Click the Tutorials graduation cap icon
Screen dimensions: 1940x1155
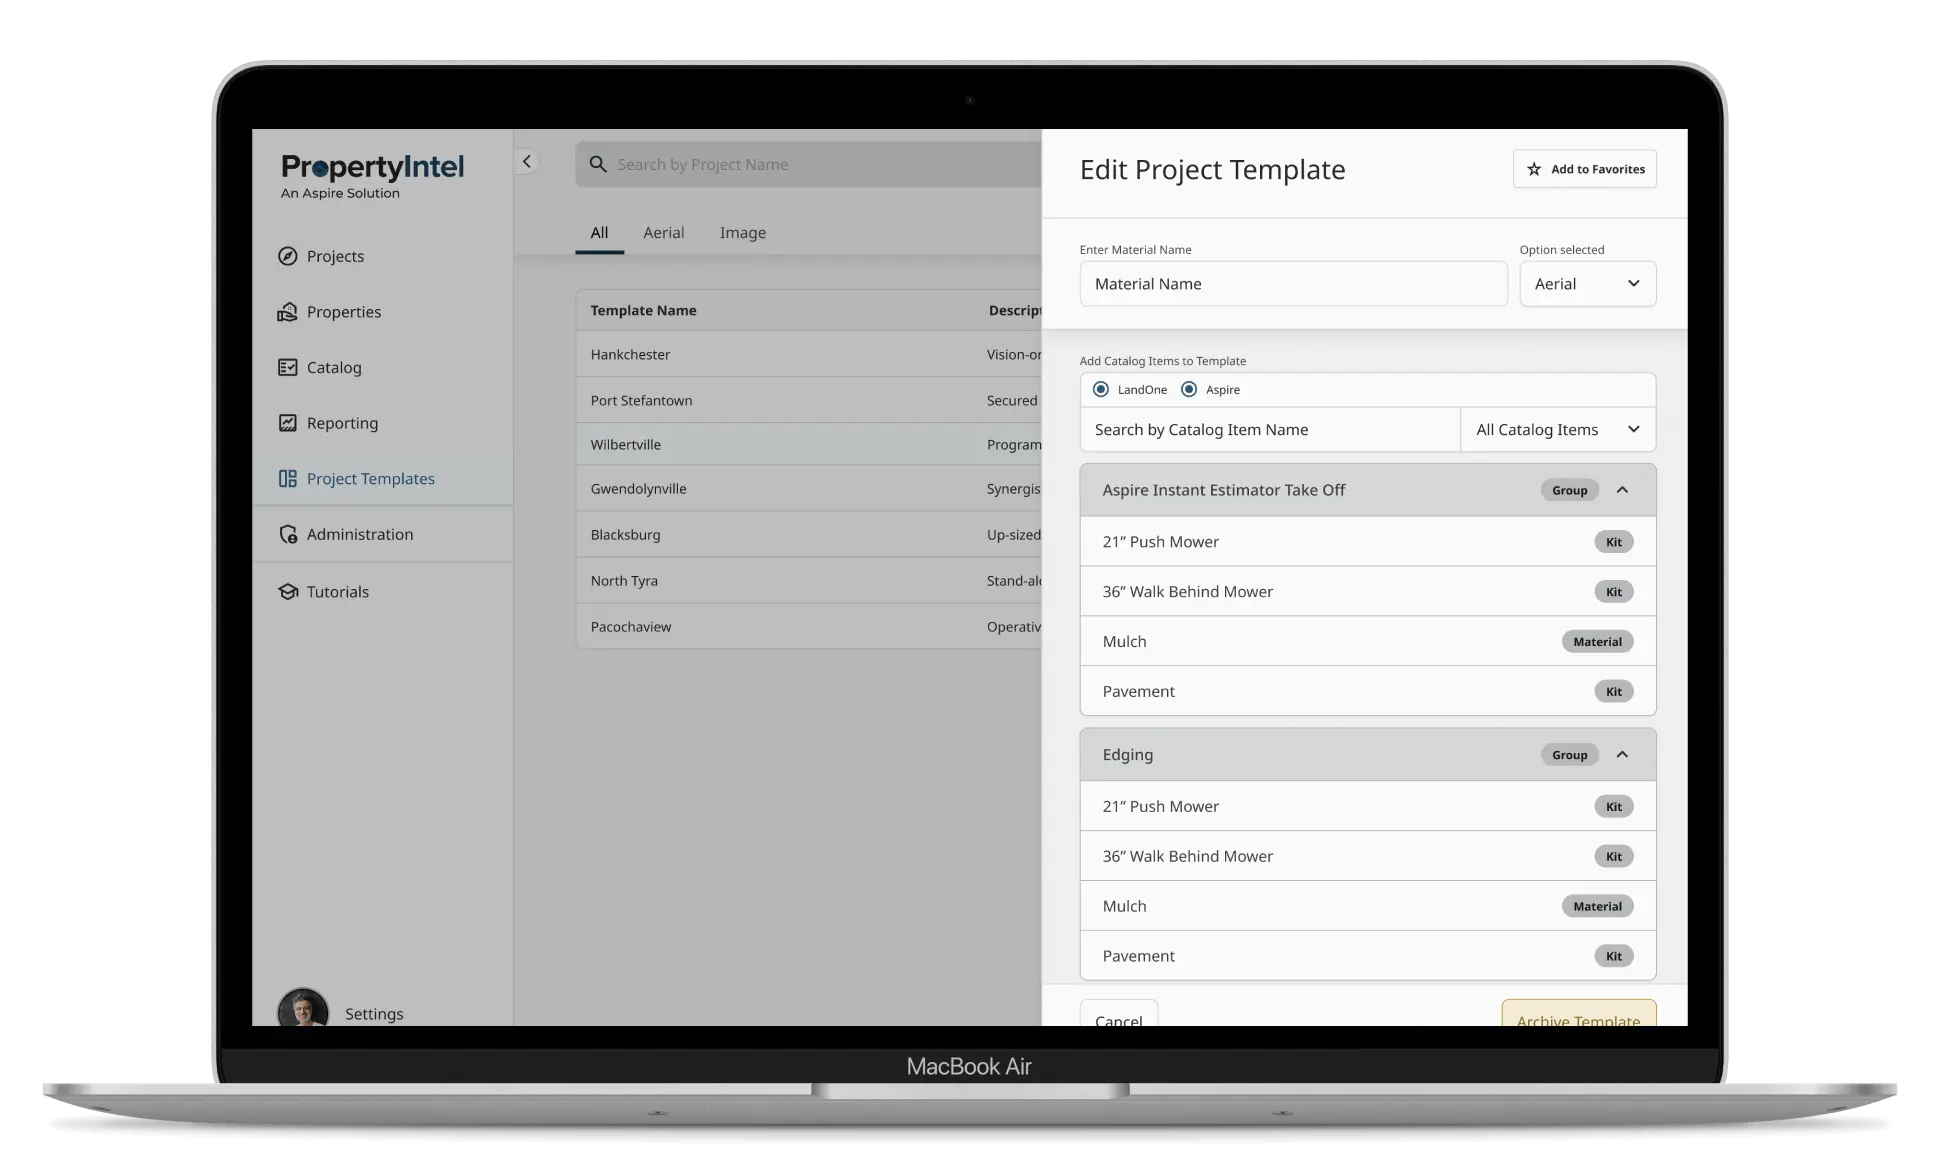[x=288, y=592]
